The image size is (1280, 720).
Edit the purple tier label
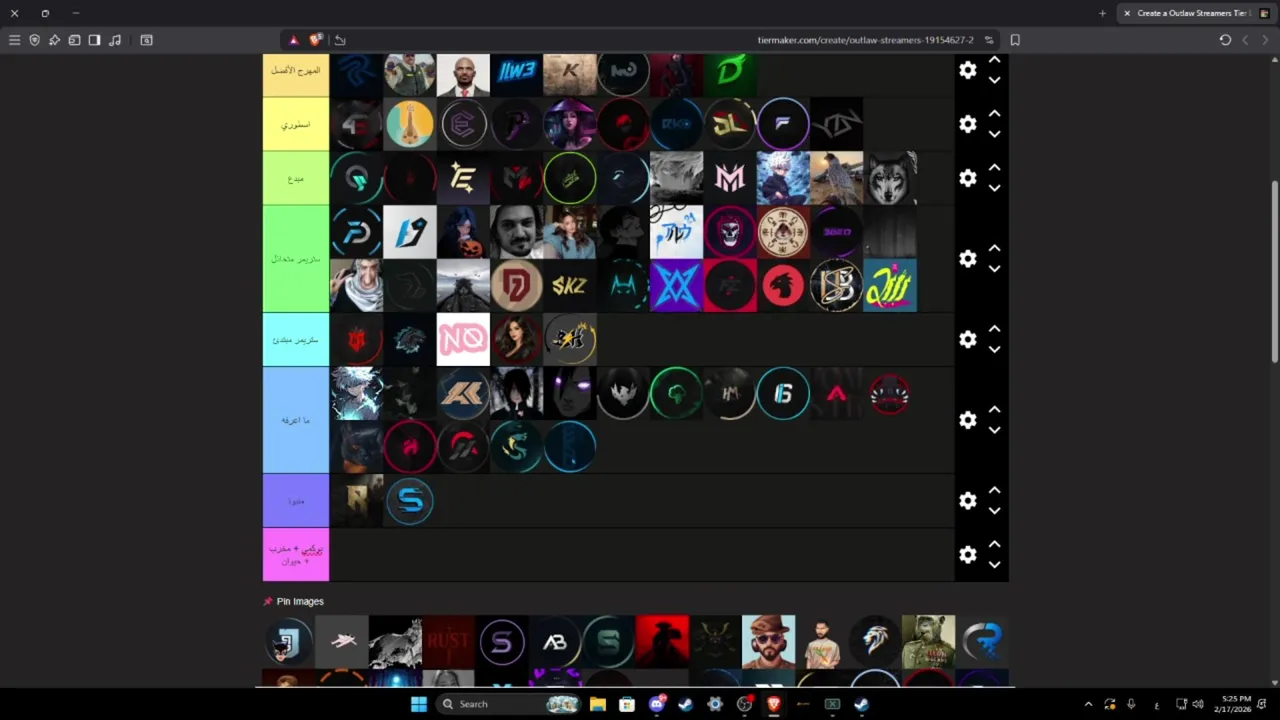tap(296, 501)
